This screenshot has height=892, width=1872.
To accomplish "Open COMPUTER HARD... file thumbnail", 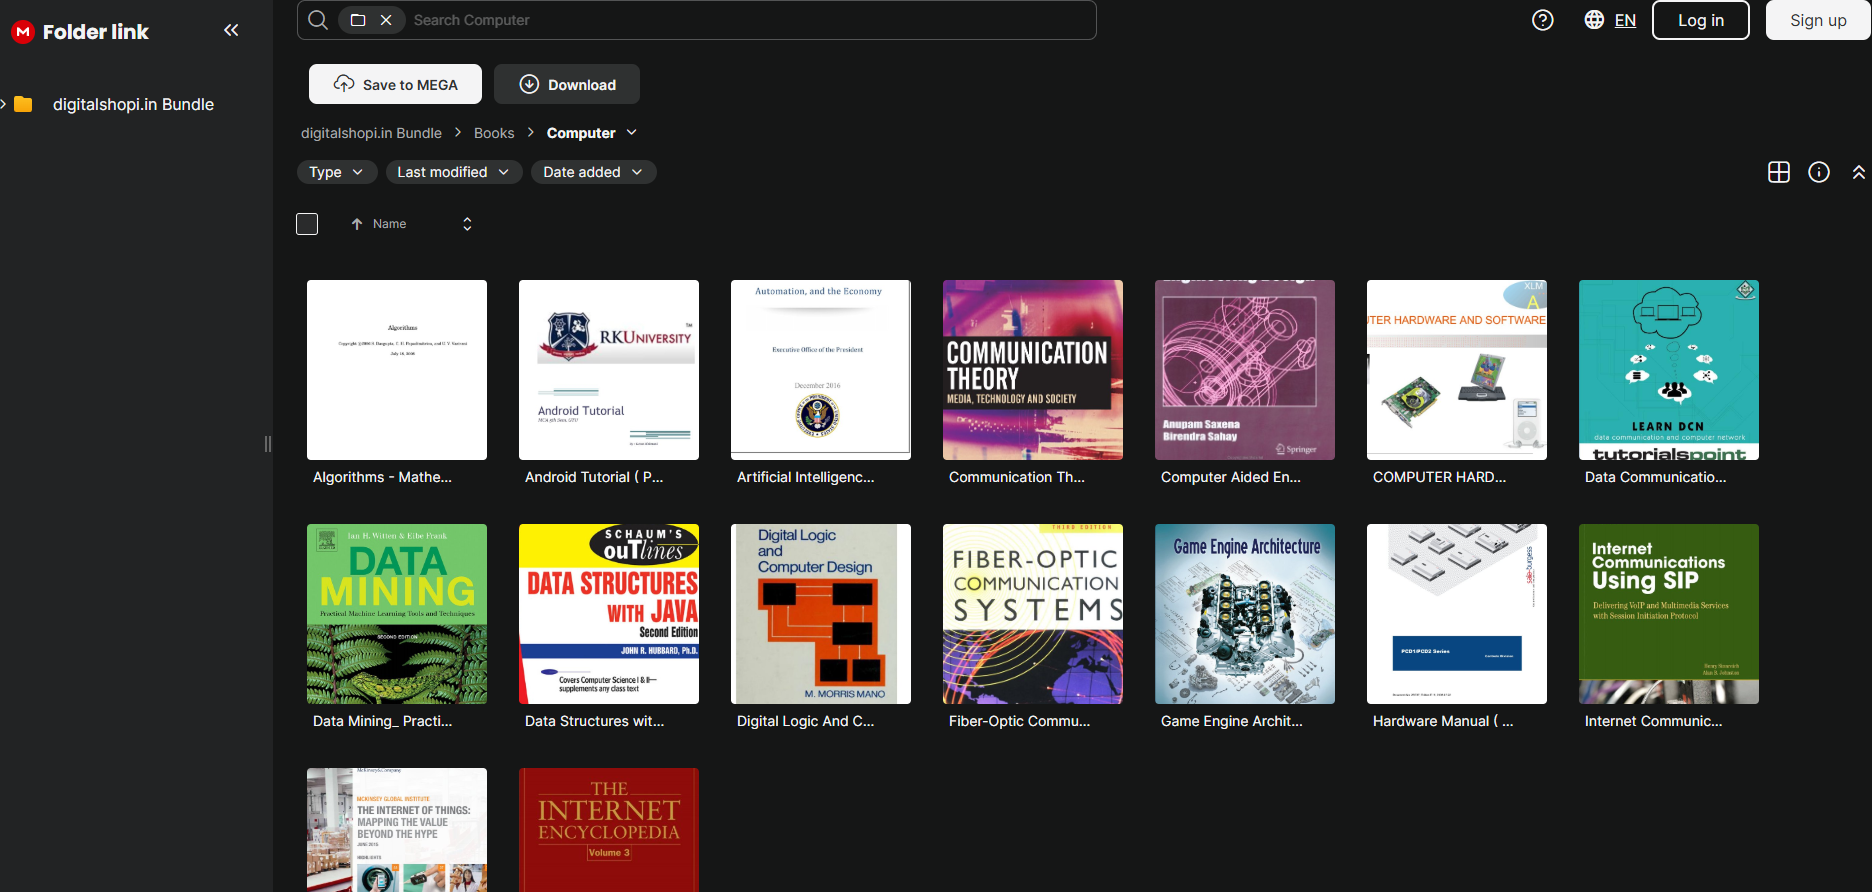I will click(x=1457, y=370).
